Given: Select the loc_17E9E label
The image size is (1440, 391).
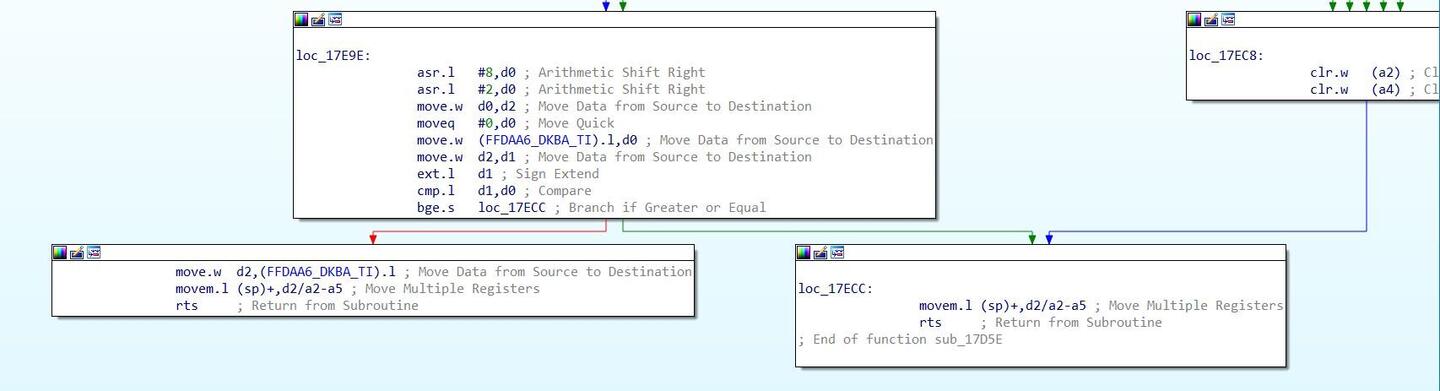Looking at the screenshot, I should [333, 55].
